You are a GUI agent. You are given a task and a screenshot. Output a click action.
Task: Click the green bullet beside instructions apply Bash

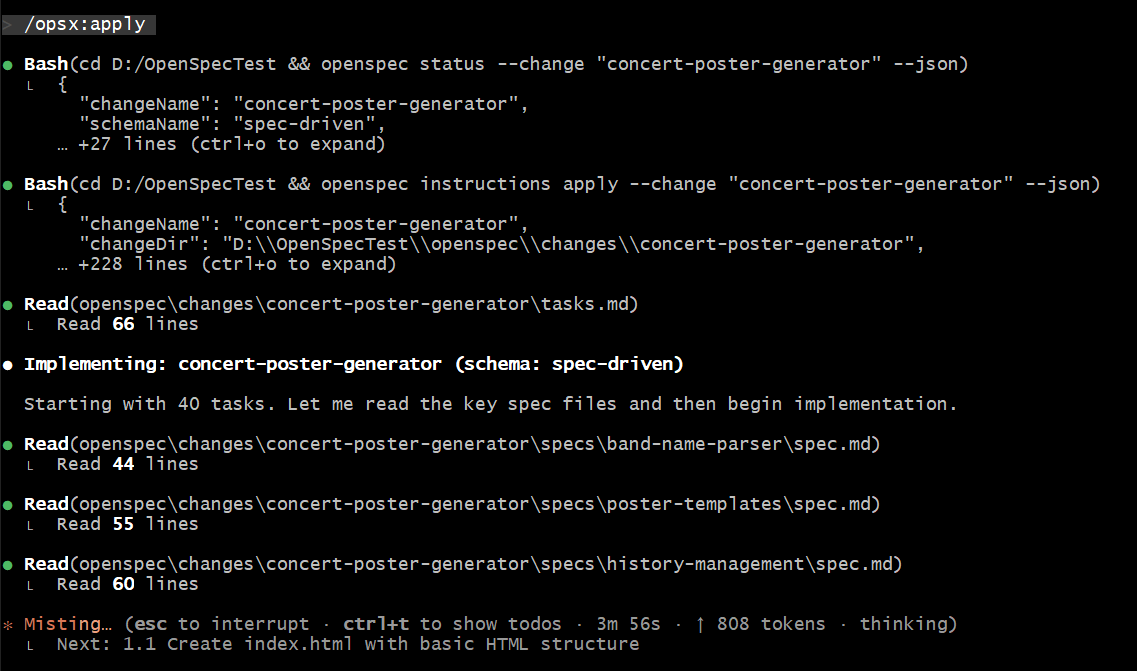click(8, 185)
